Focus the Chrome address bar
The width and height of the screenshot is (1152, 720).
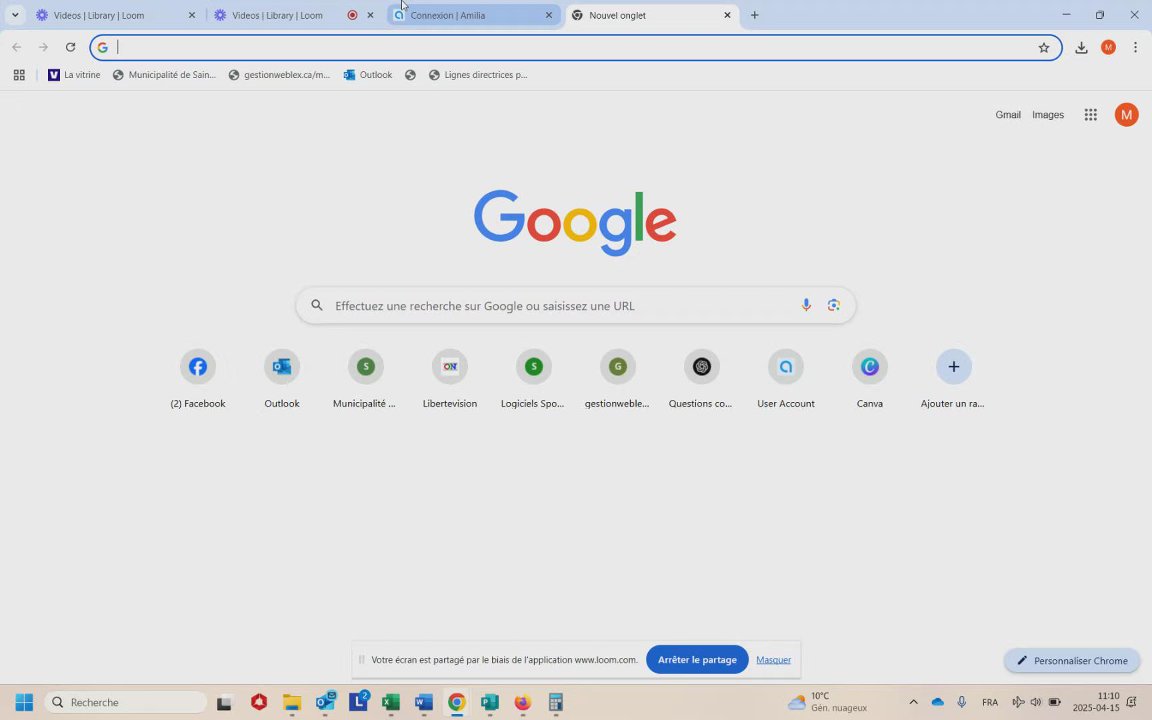[577, 48]
